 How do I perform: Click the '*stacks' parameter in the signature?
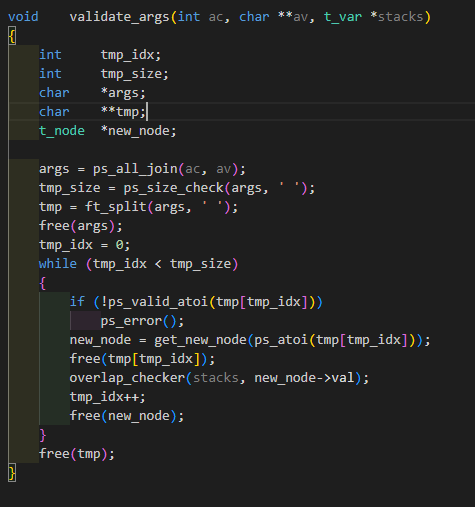coord(397,17)
